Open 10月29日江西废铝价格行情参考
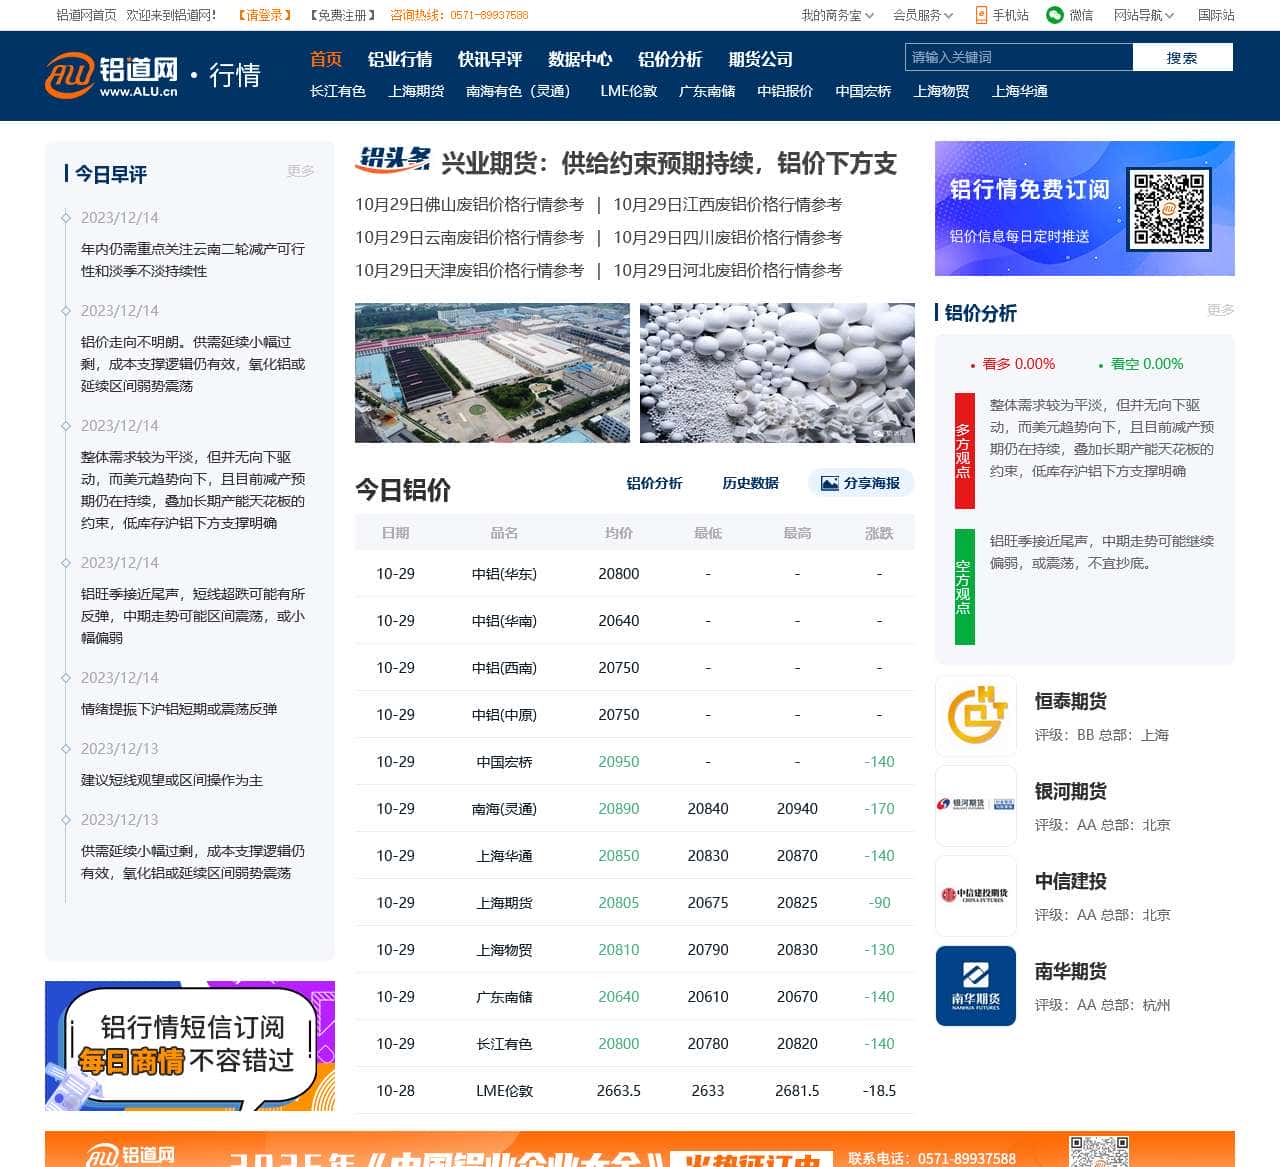Image resolution: width=1280 pixels, height=1167 pixels. click(727, 204)
